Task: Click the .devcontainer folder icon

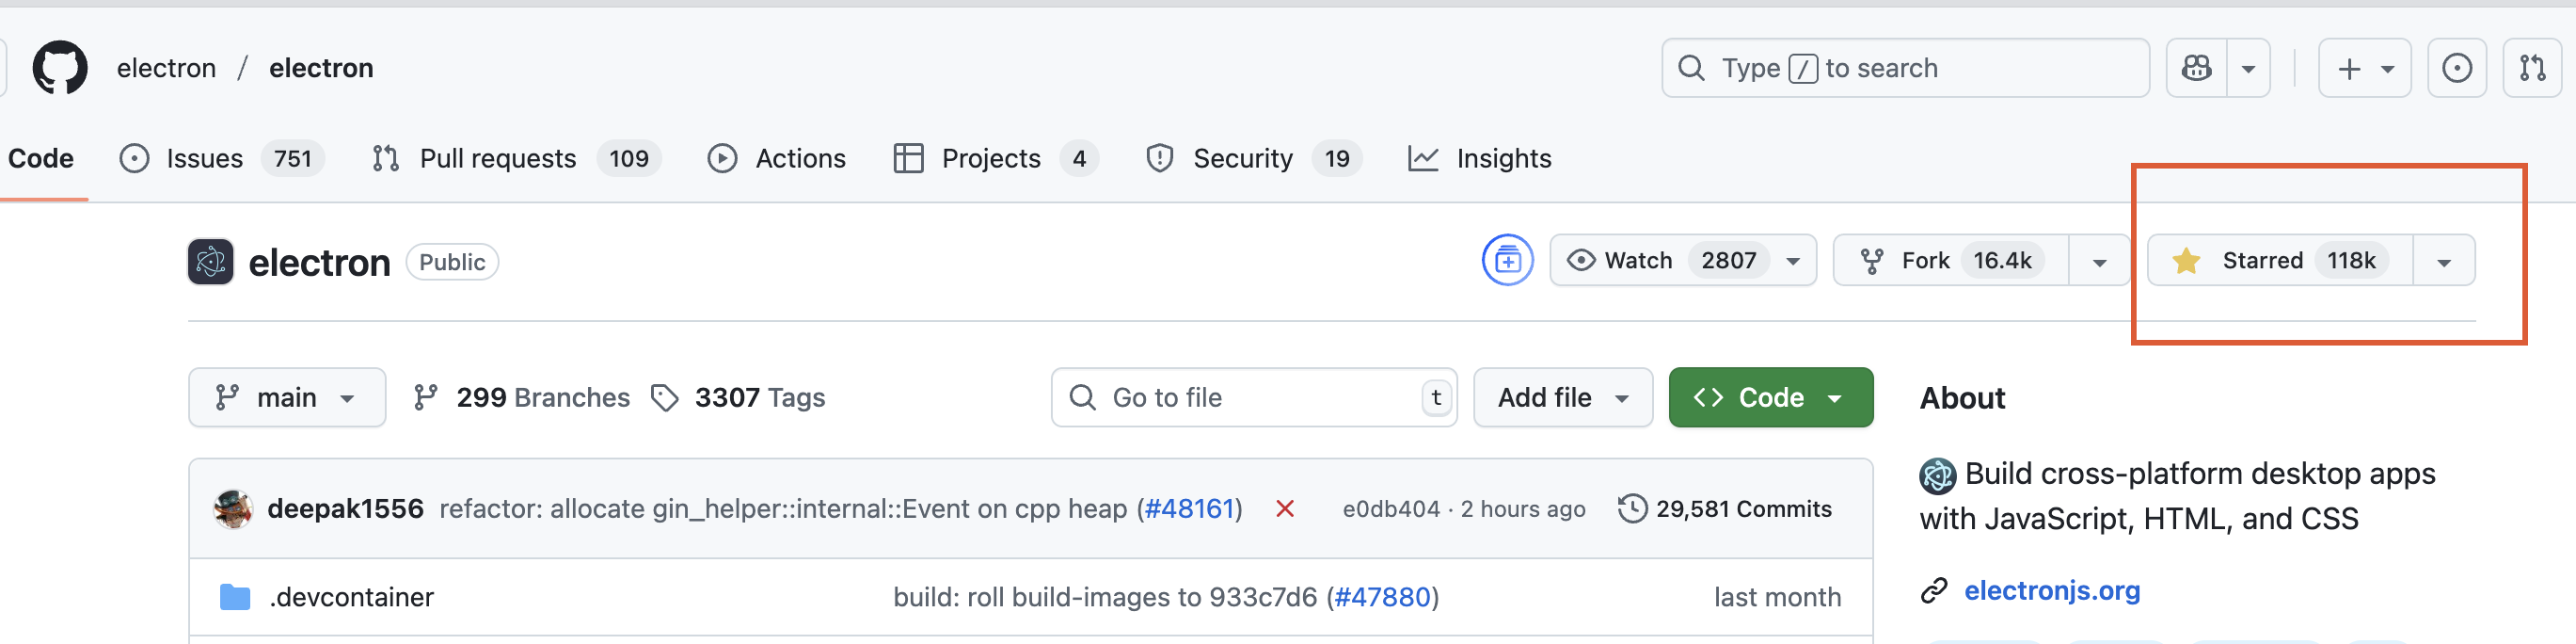Action: pos(235,597)
